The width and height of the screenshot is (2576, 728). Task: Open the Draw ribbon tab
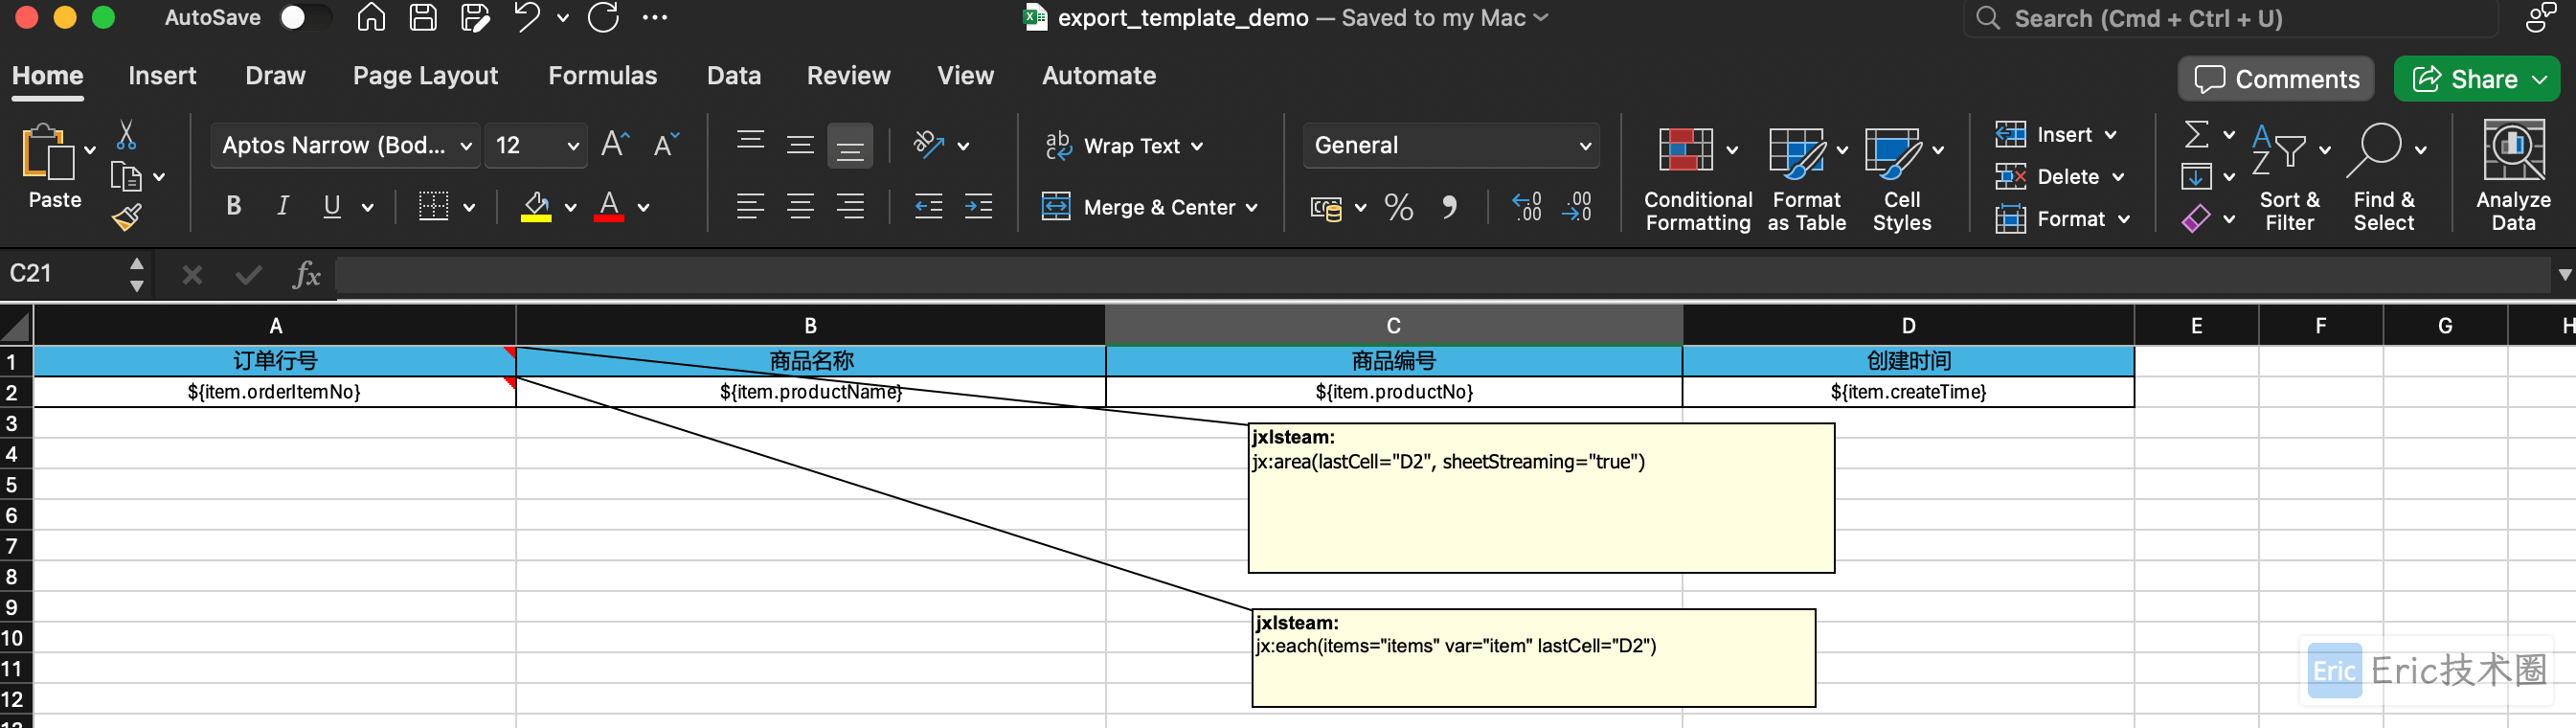[x=275, y=76]
